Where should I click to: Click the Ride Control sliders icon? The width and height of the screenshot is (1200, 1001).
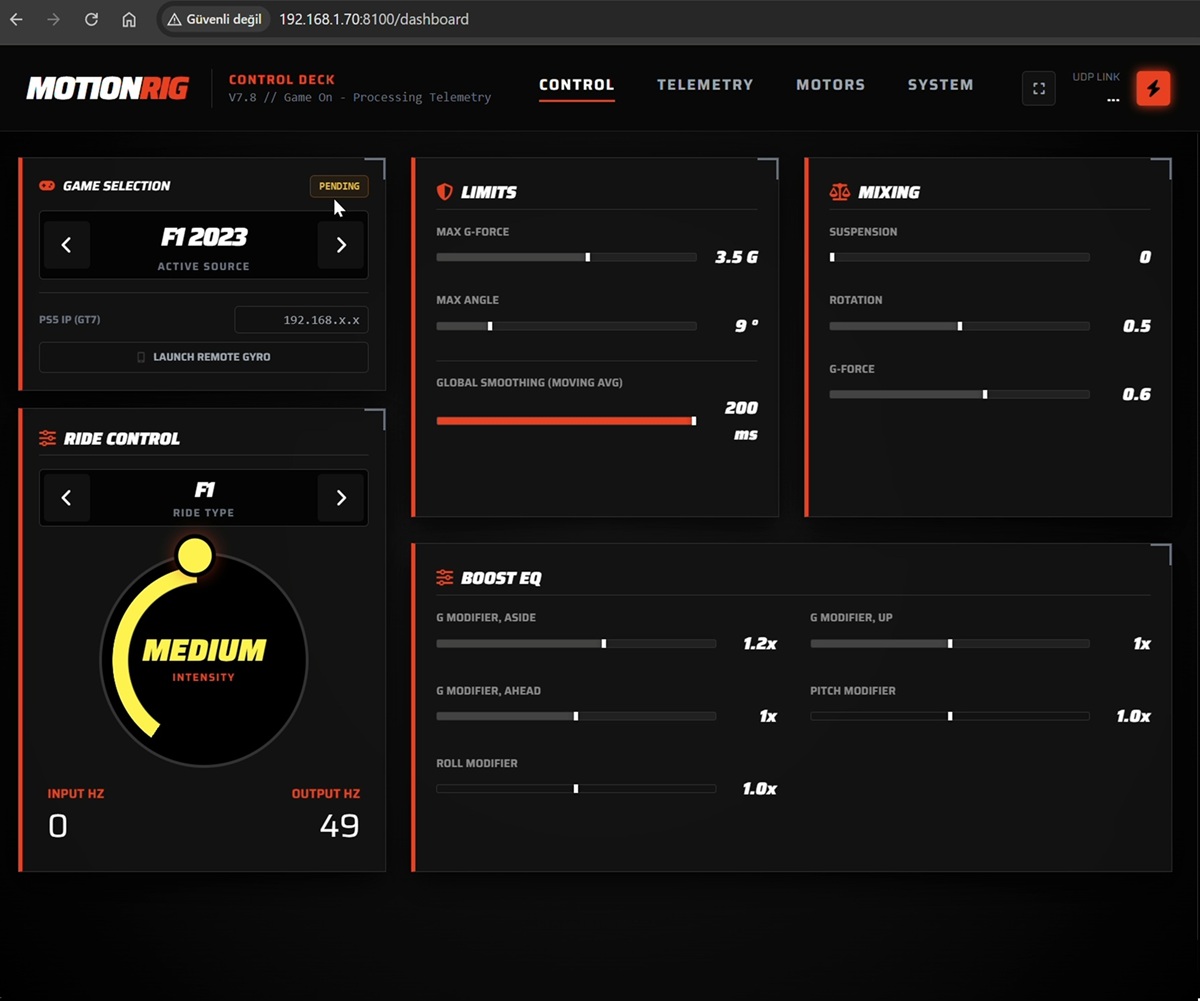point(46,438)
